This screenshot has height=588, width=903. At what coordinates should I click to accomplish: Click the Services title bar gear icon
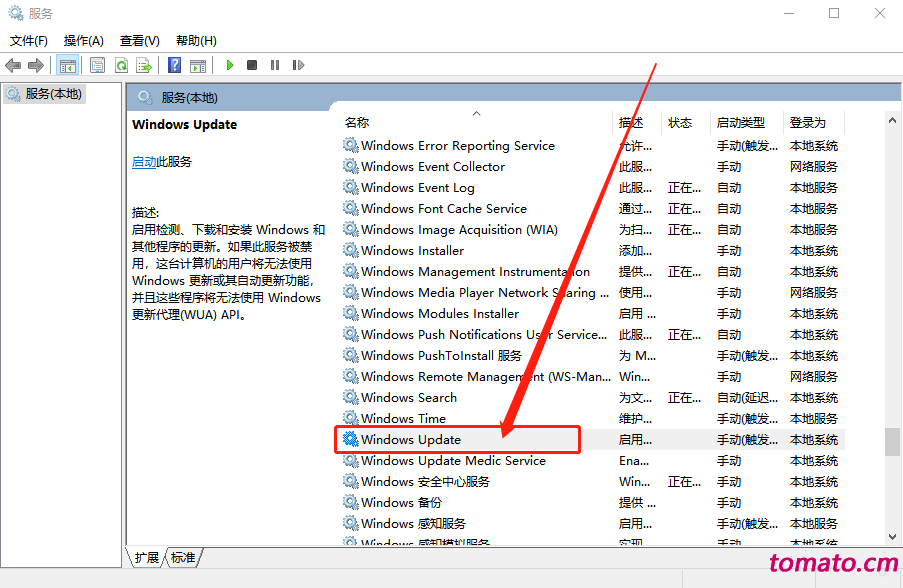coord(16,13)
